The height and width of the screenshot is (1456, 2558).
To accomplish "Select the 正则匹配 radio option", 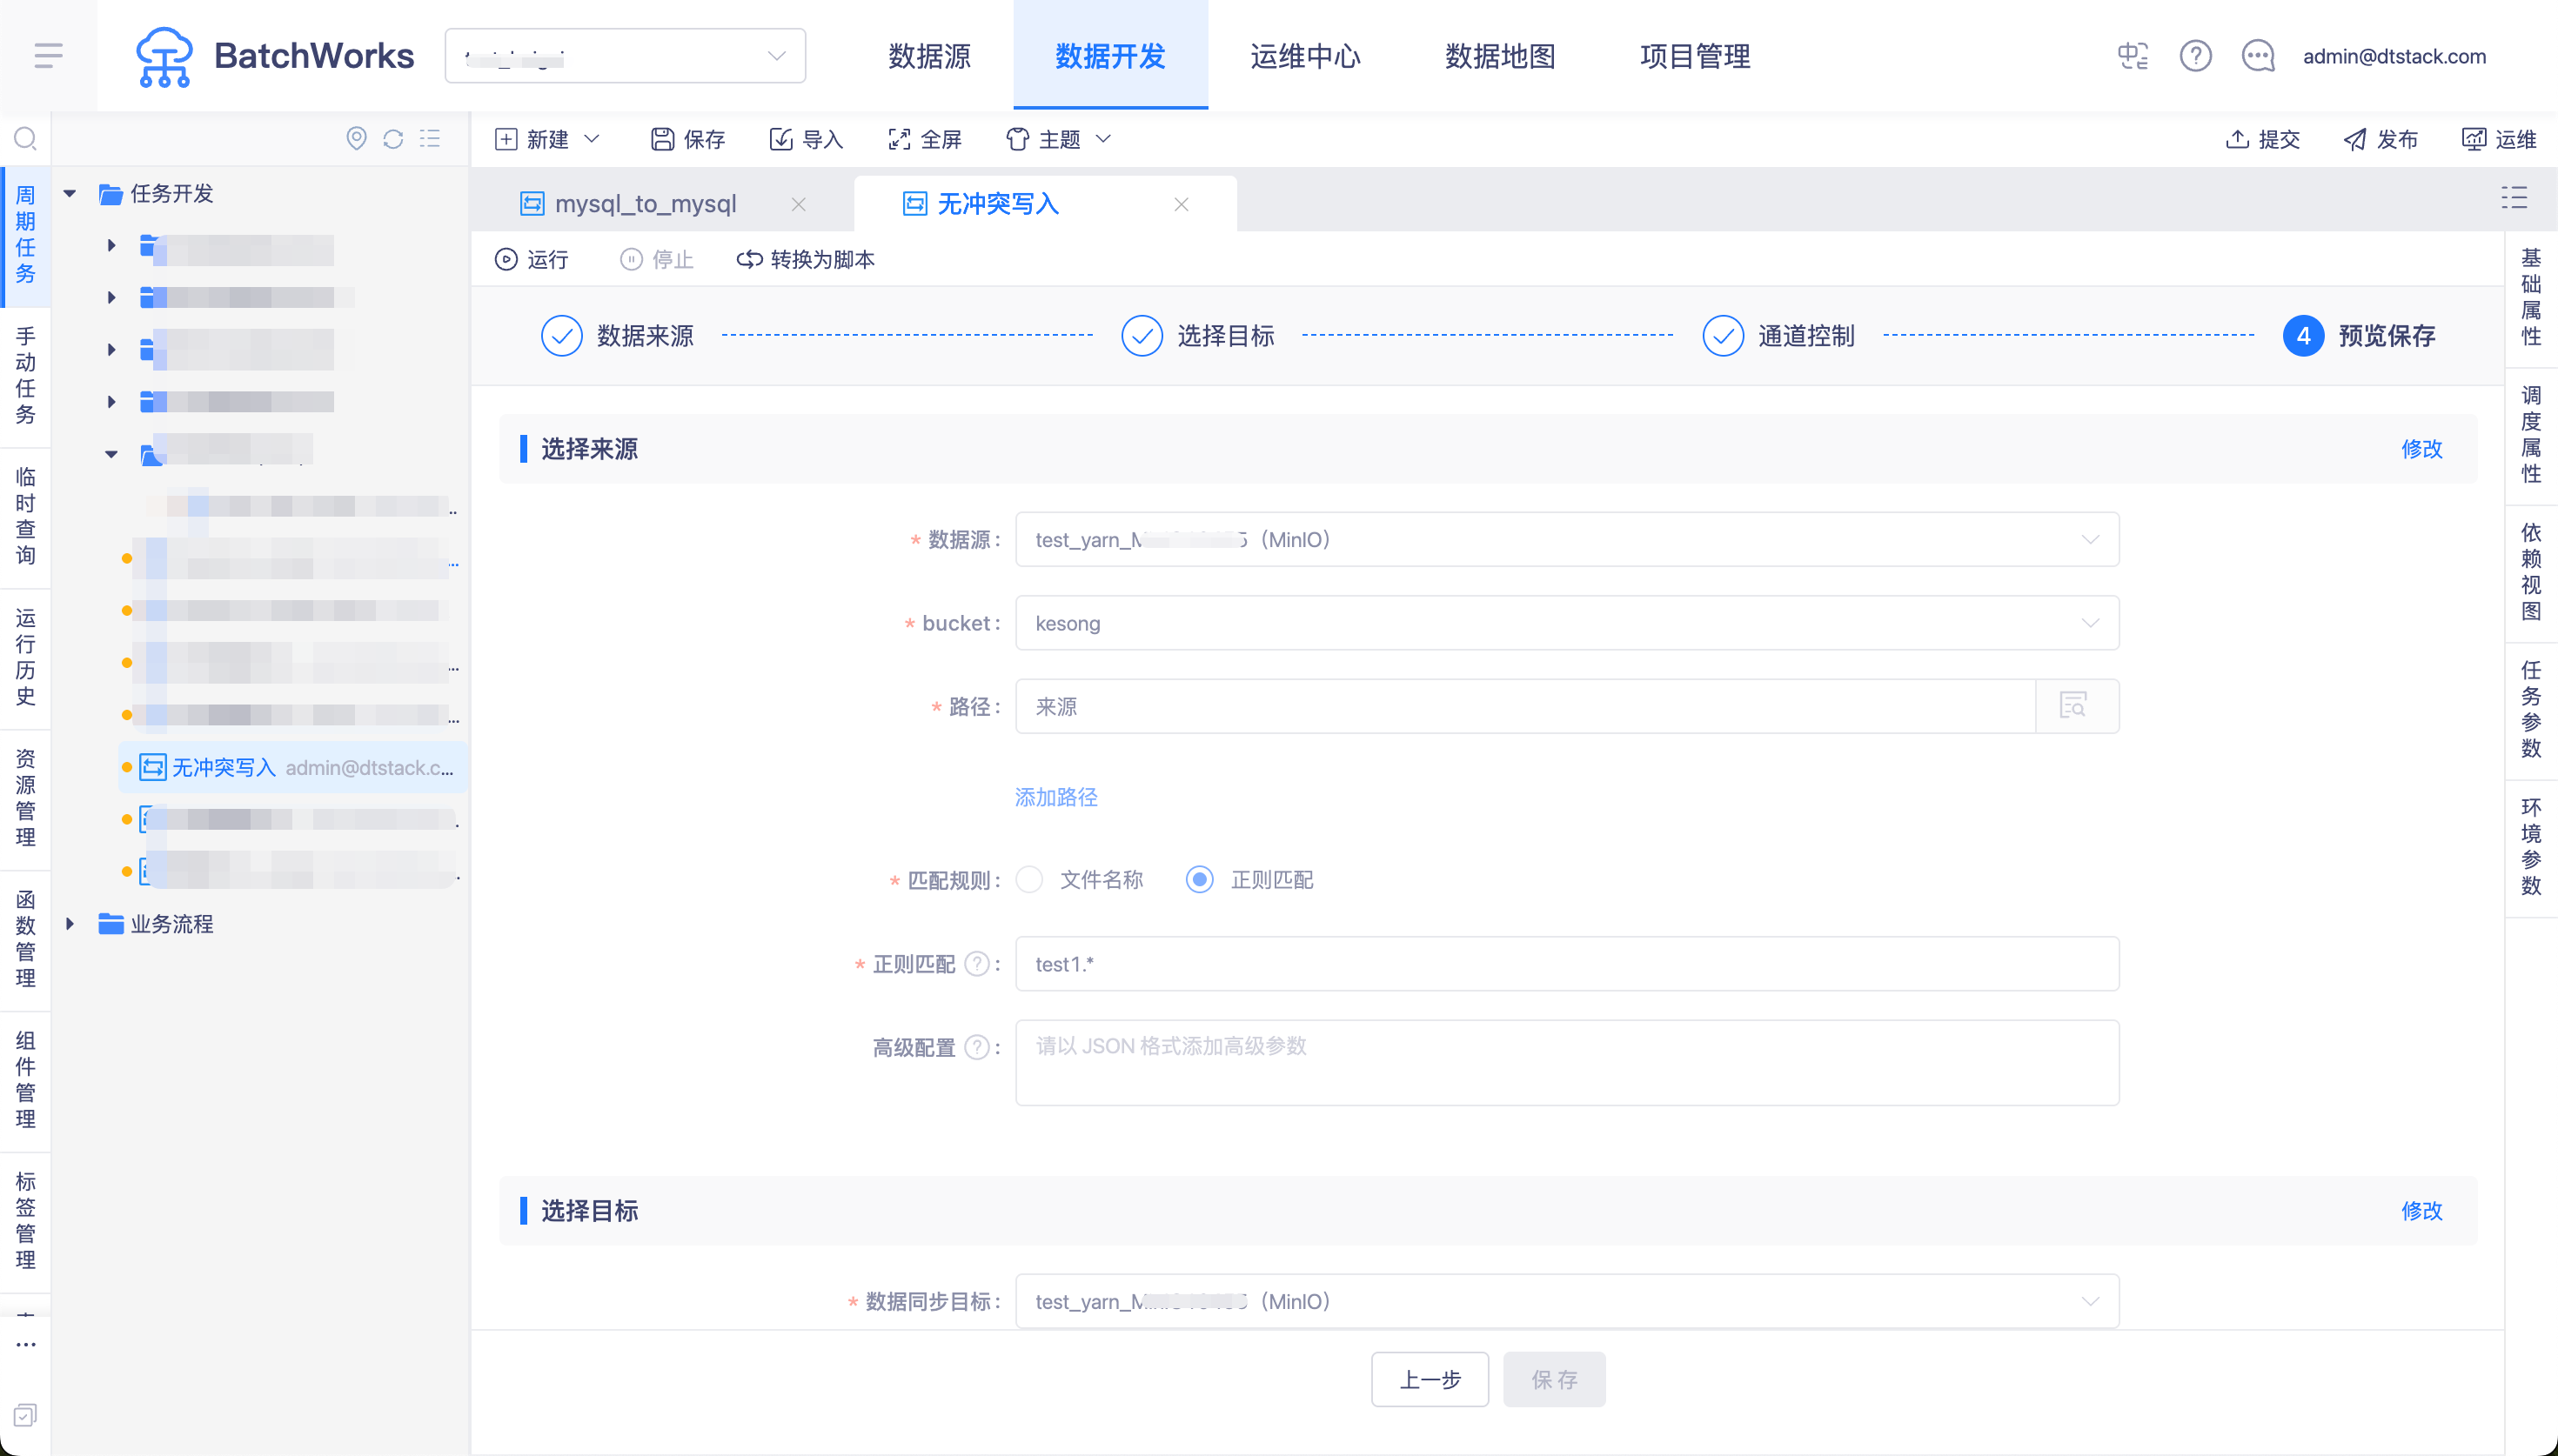I will pos(1199,880).
